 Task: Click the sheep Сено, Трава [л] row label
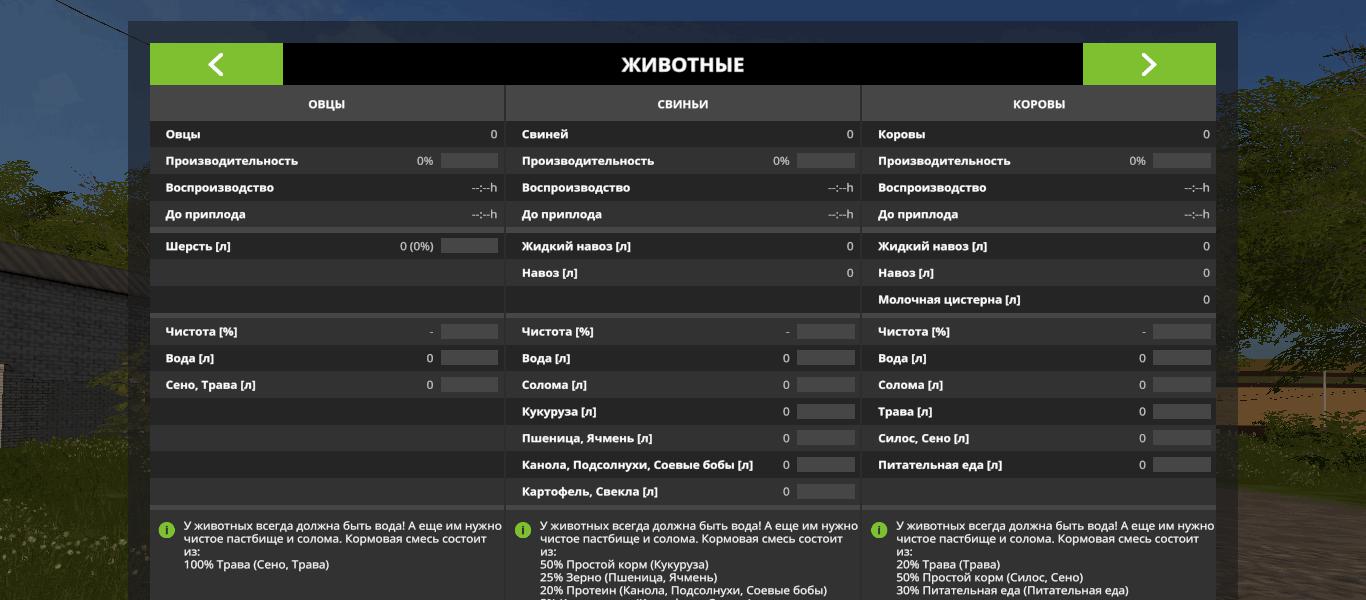pos(210,385)
